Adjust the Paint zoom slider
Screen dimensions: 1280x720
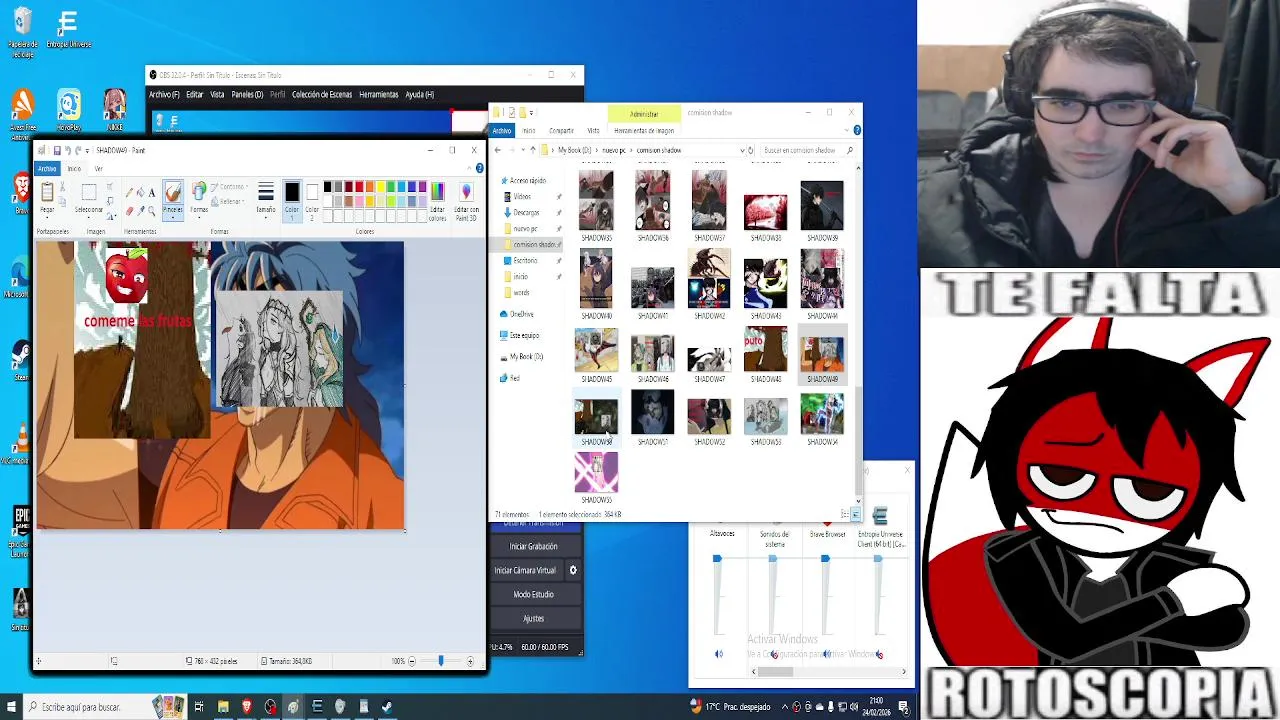440,661
